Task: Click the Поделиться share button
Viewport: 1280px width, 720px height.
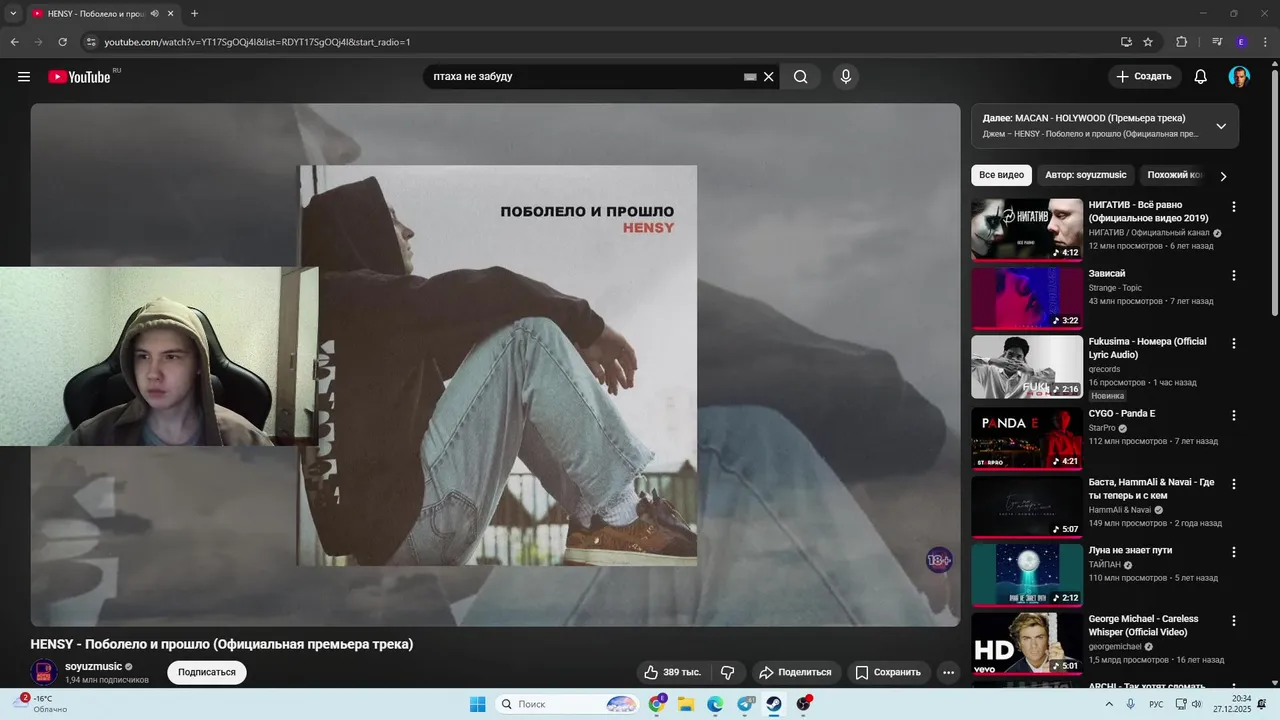Action: 796,672
